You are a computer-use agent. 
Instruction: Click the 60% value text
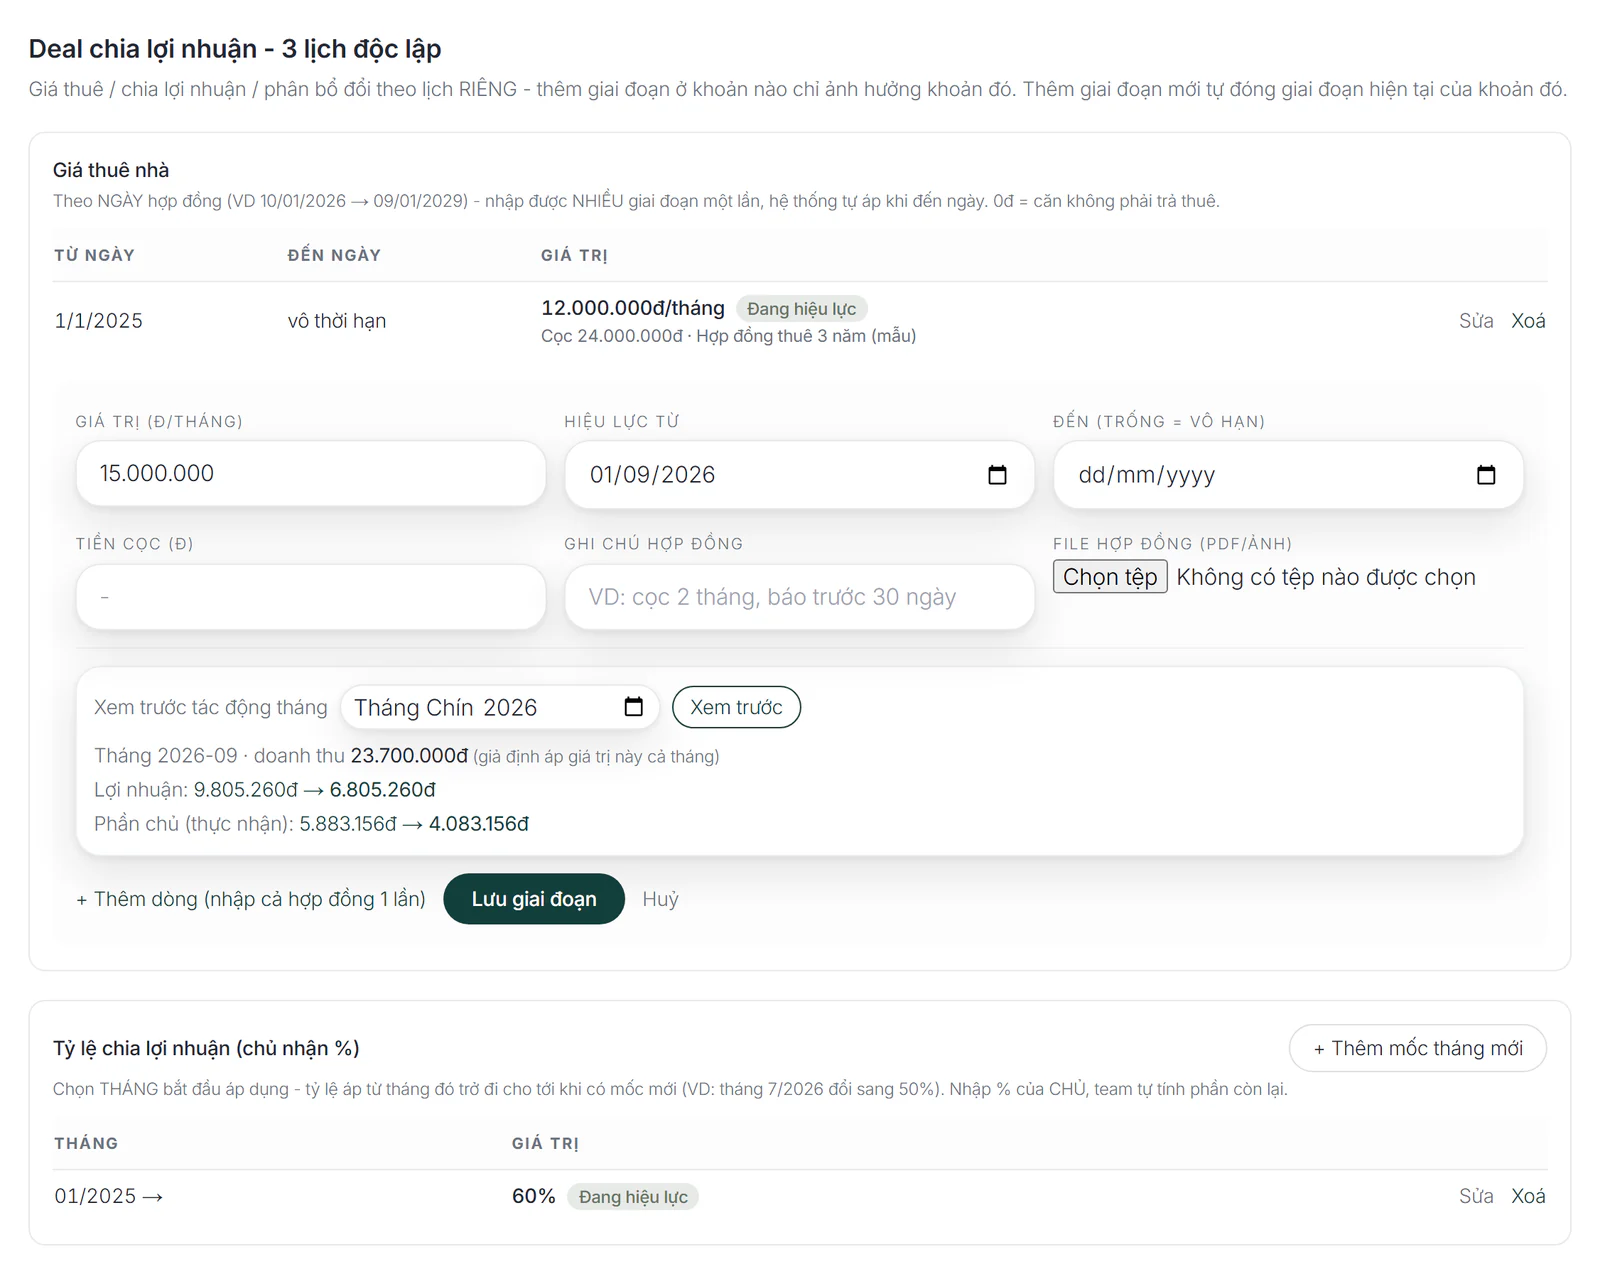pyautogui.click(x=533, y=1196)
